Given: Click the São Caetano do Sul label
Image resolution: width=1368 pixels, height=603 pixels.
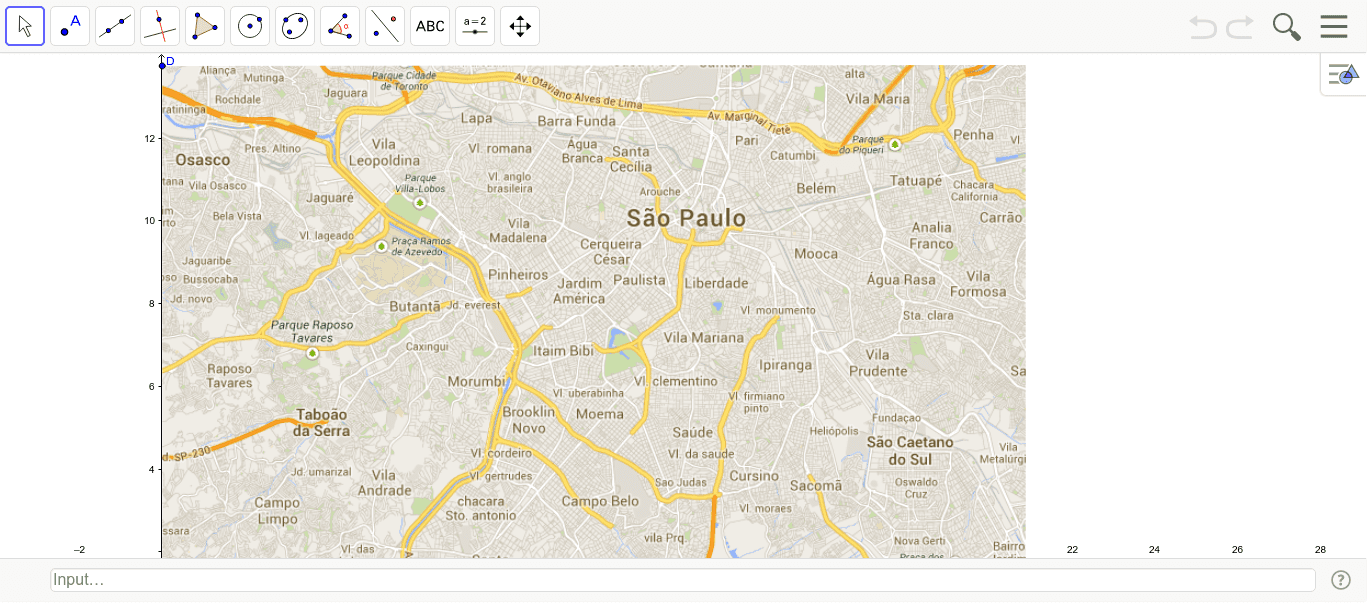Looking at the screenshot, I should [x=910, y=450].
